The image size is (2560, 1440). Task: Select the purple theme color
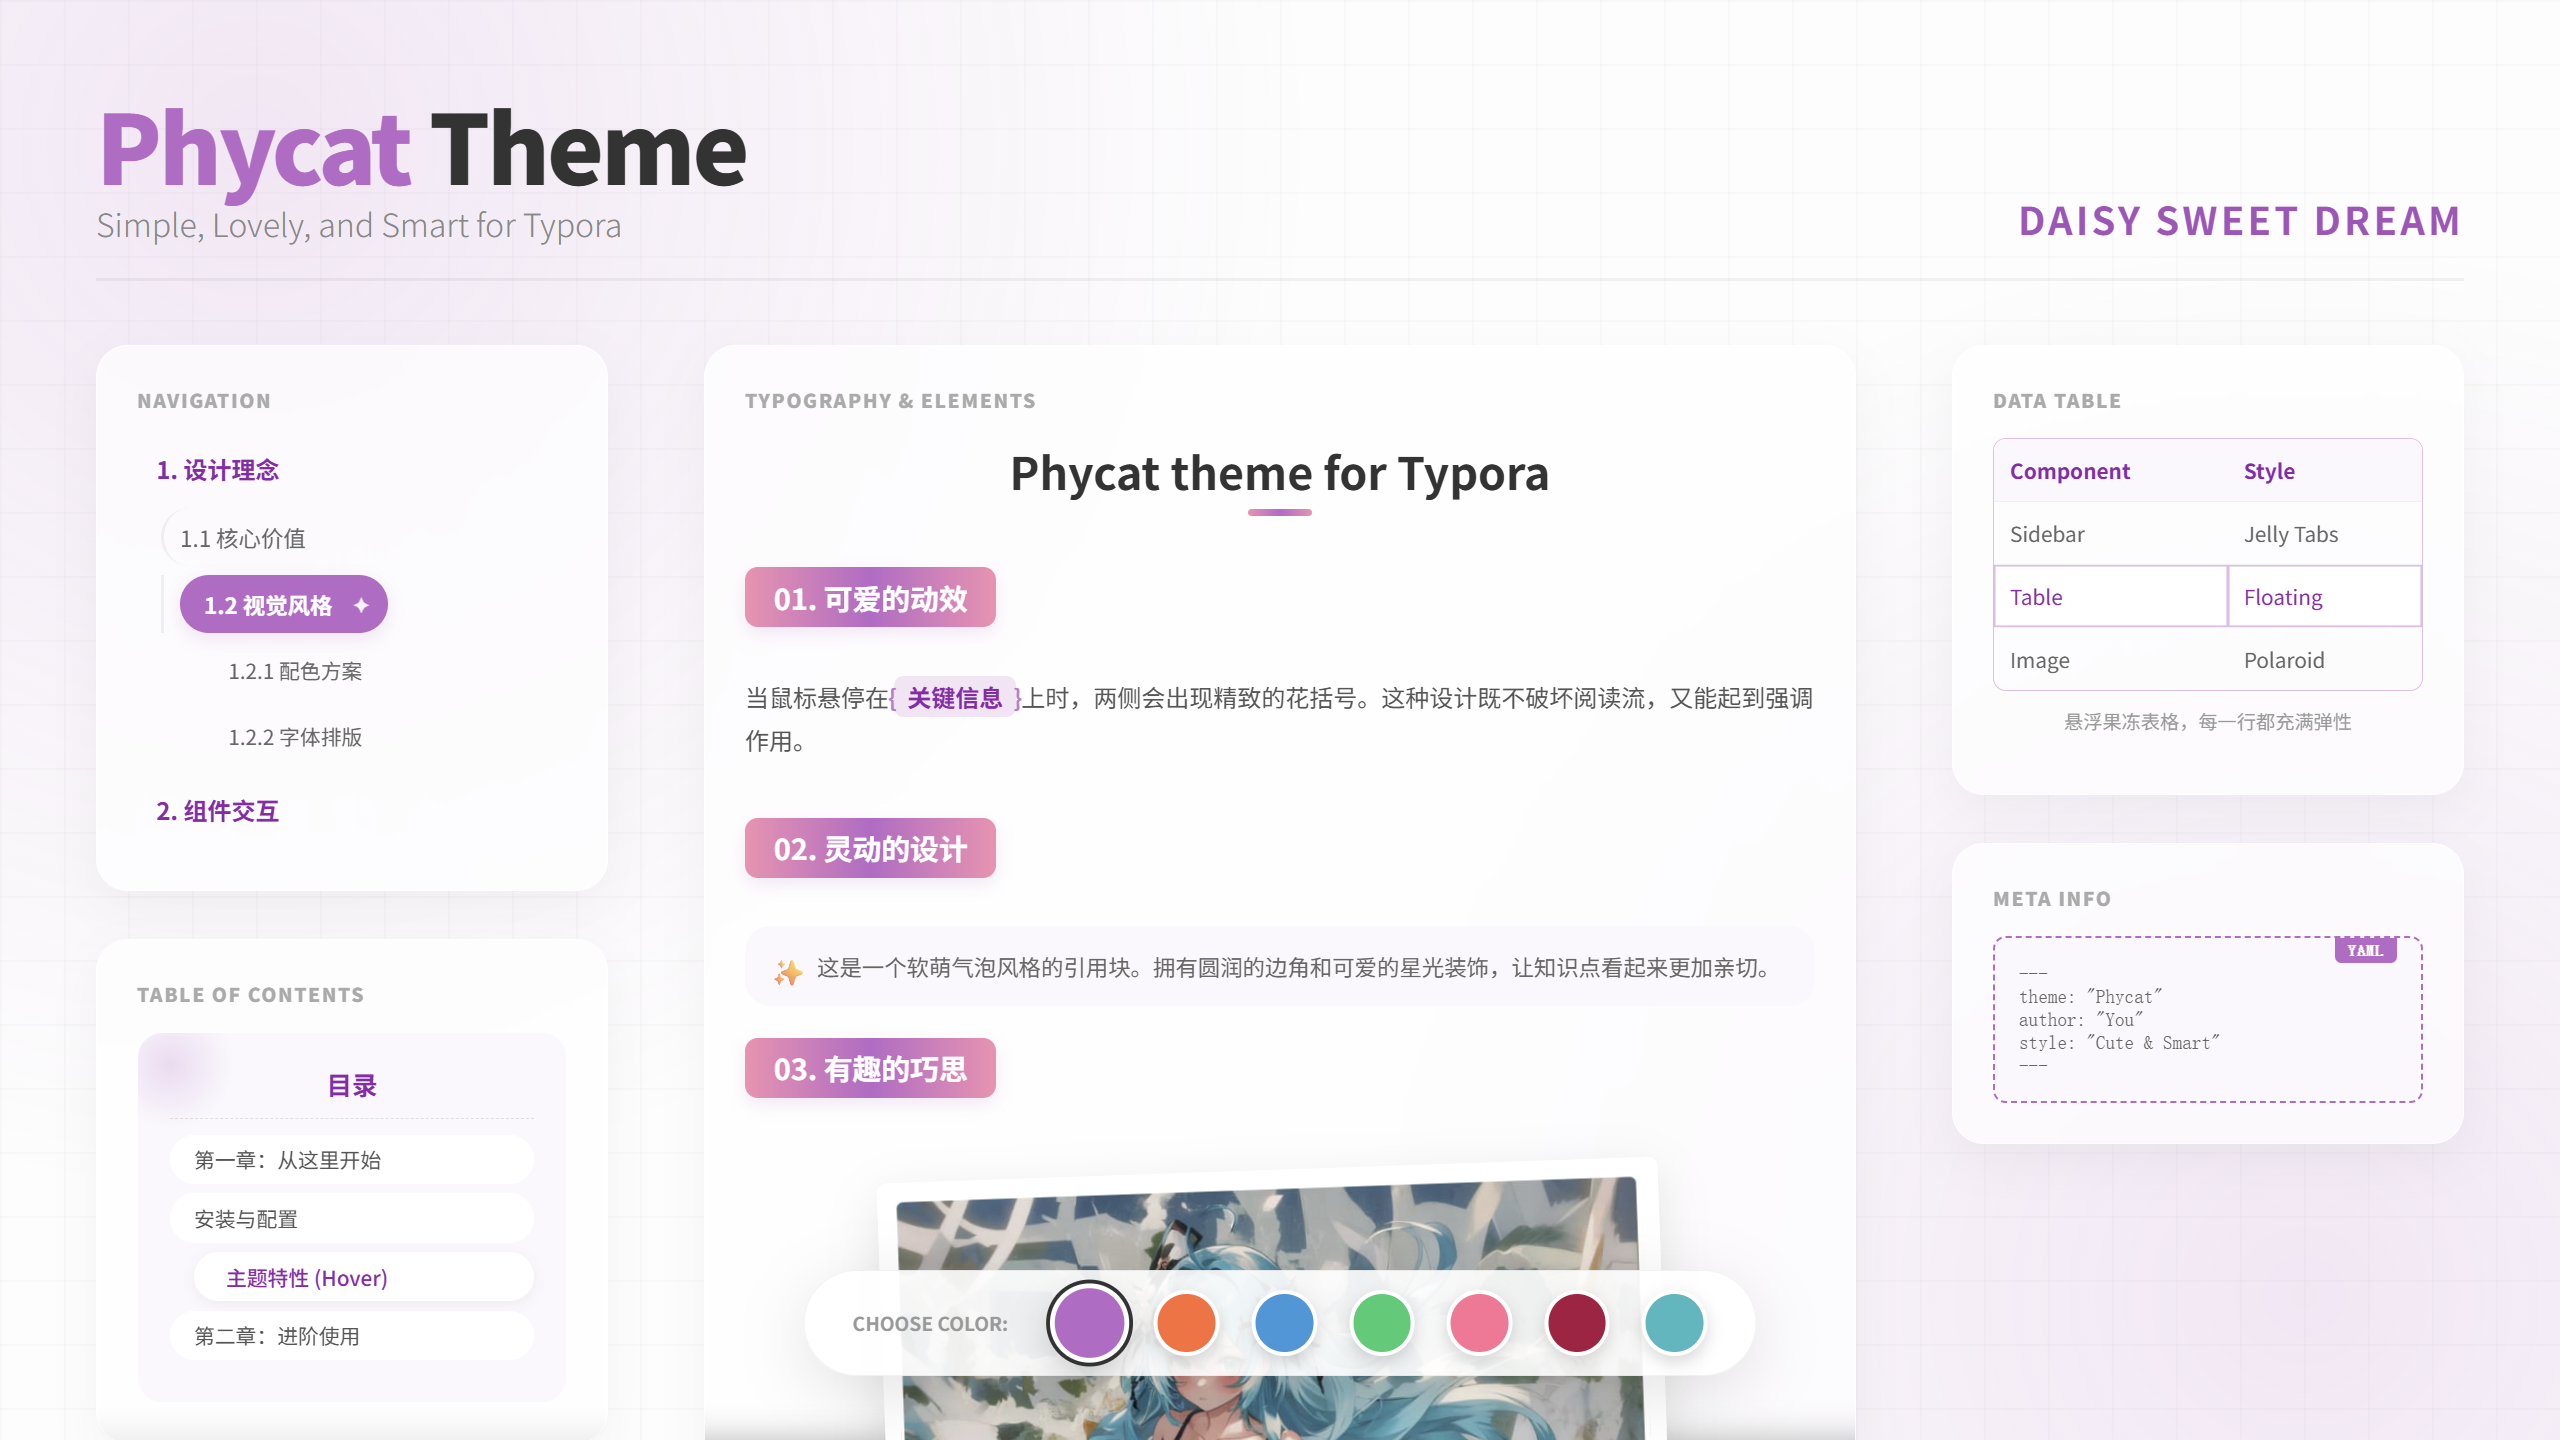(1089, 1323)
